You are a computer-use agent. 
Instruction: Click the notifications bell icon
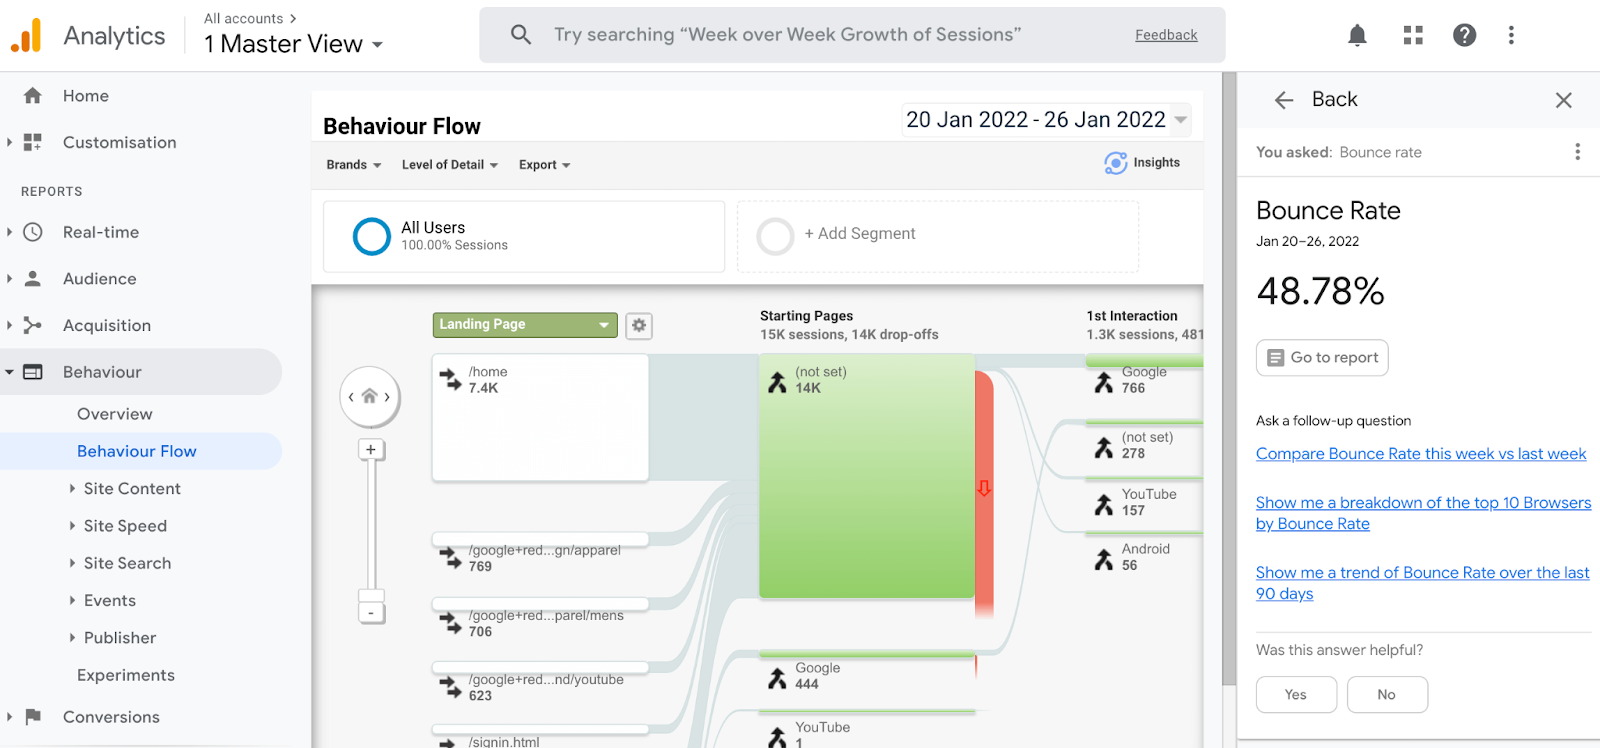click(x=1357, y=36)
